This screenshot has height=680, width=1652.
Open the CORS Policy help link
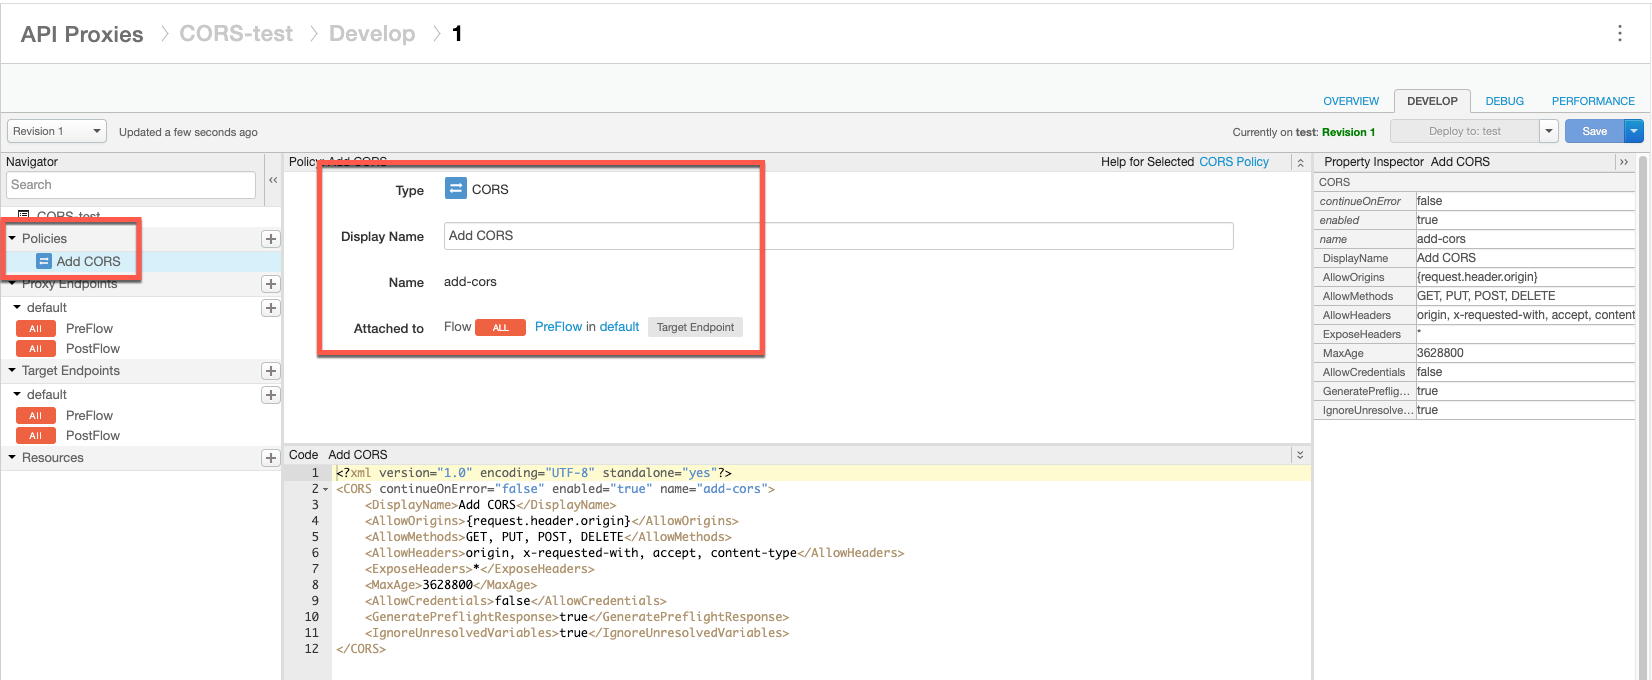1234,162
